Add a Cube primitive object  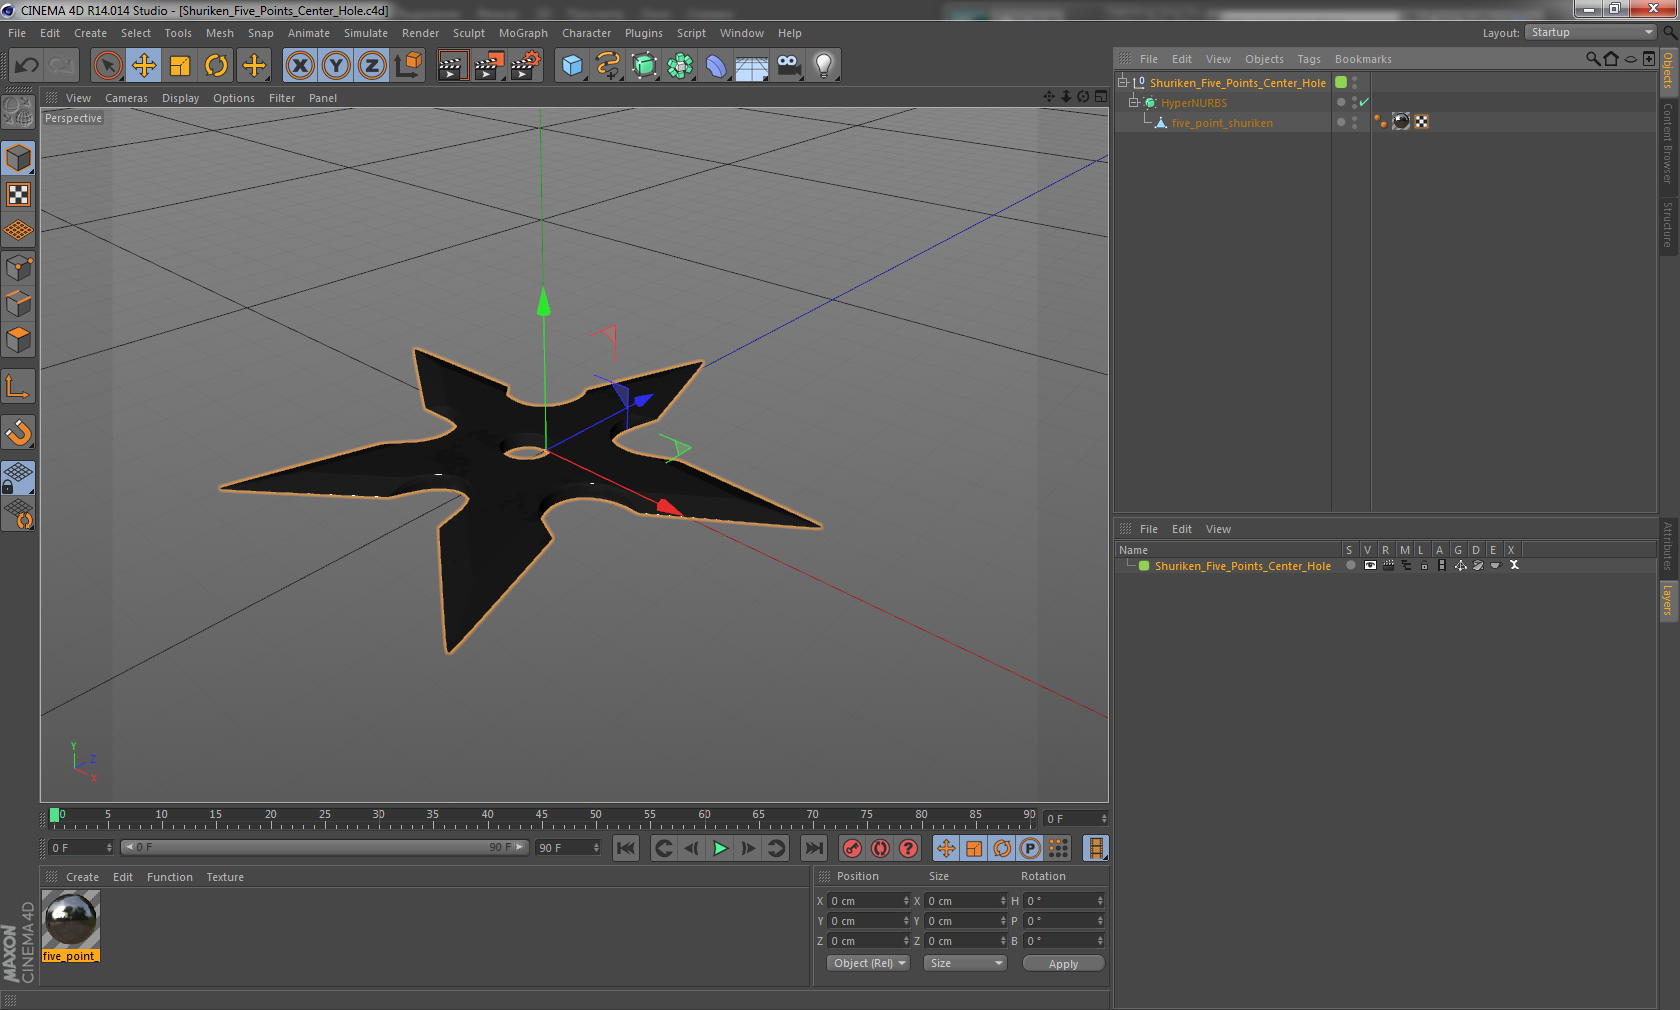click(572, 66)
